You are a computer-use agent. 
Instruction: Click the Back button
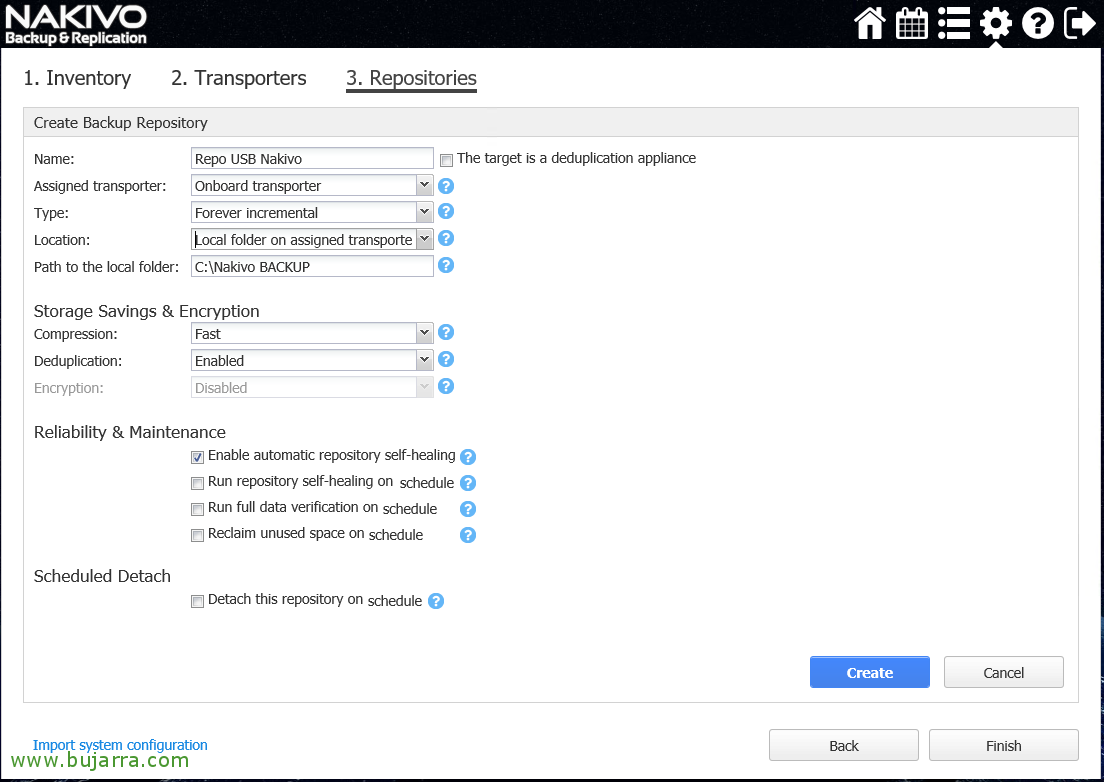point(843,745)
